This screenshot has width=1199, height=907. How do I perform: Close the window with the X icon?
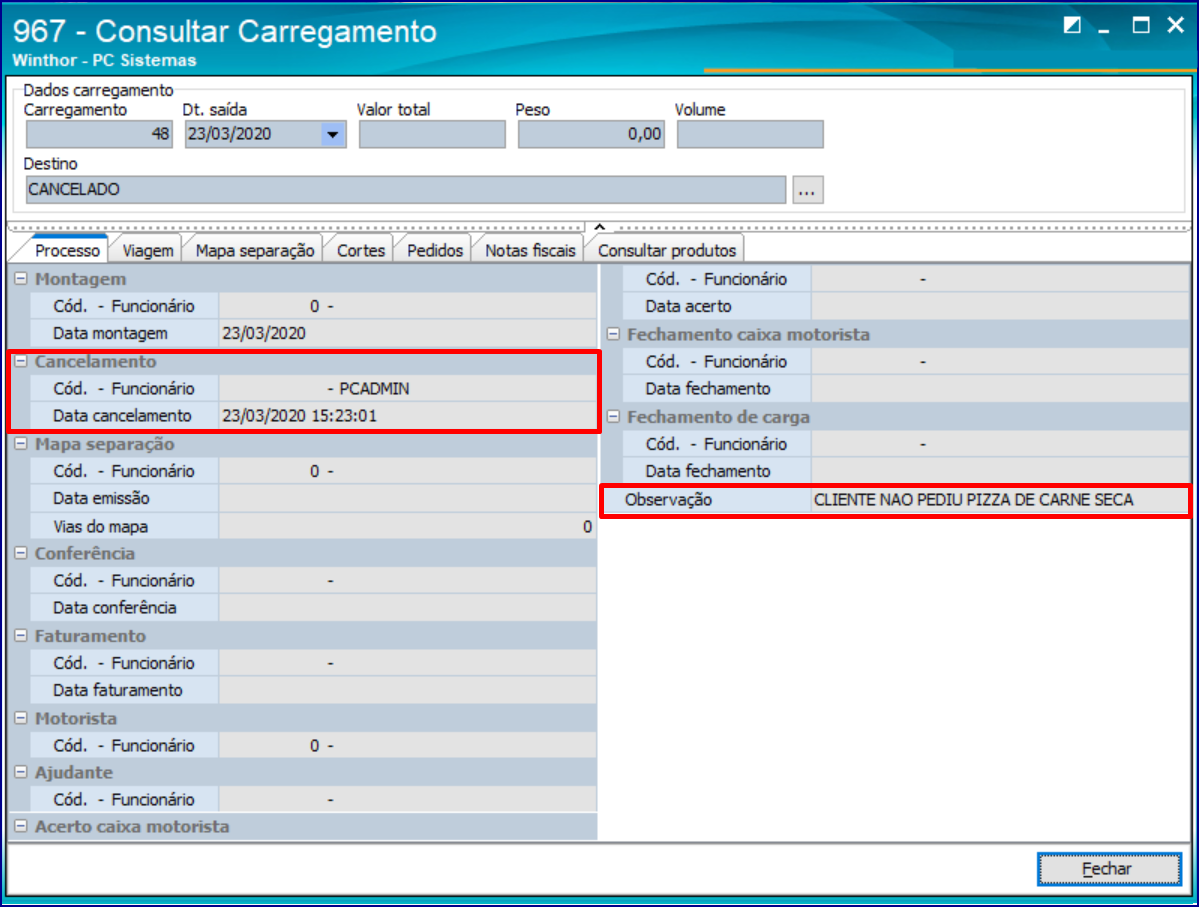[x=1175, y=25]
